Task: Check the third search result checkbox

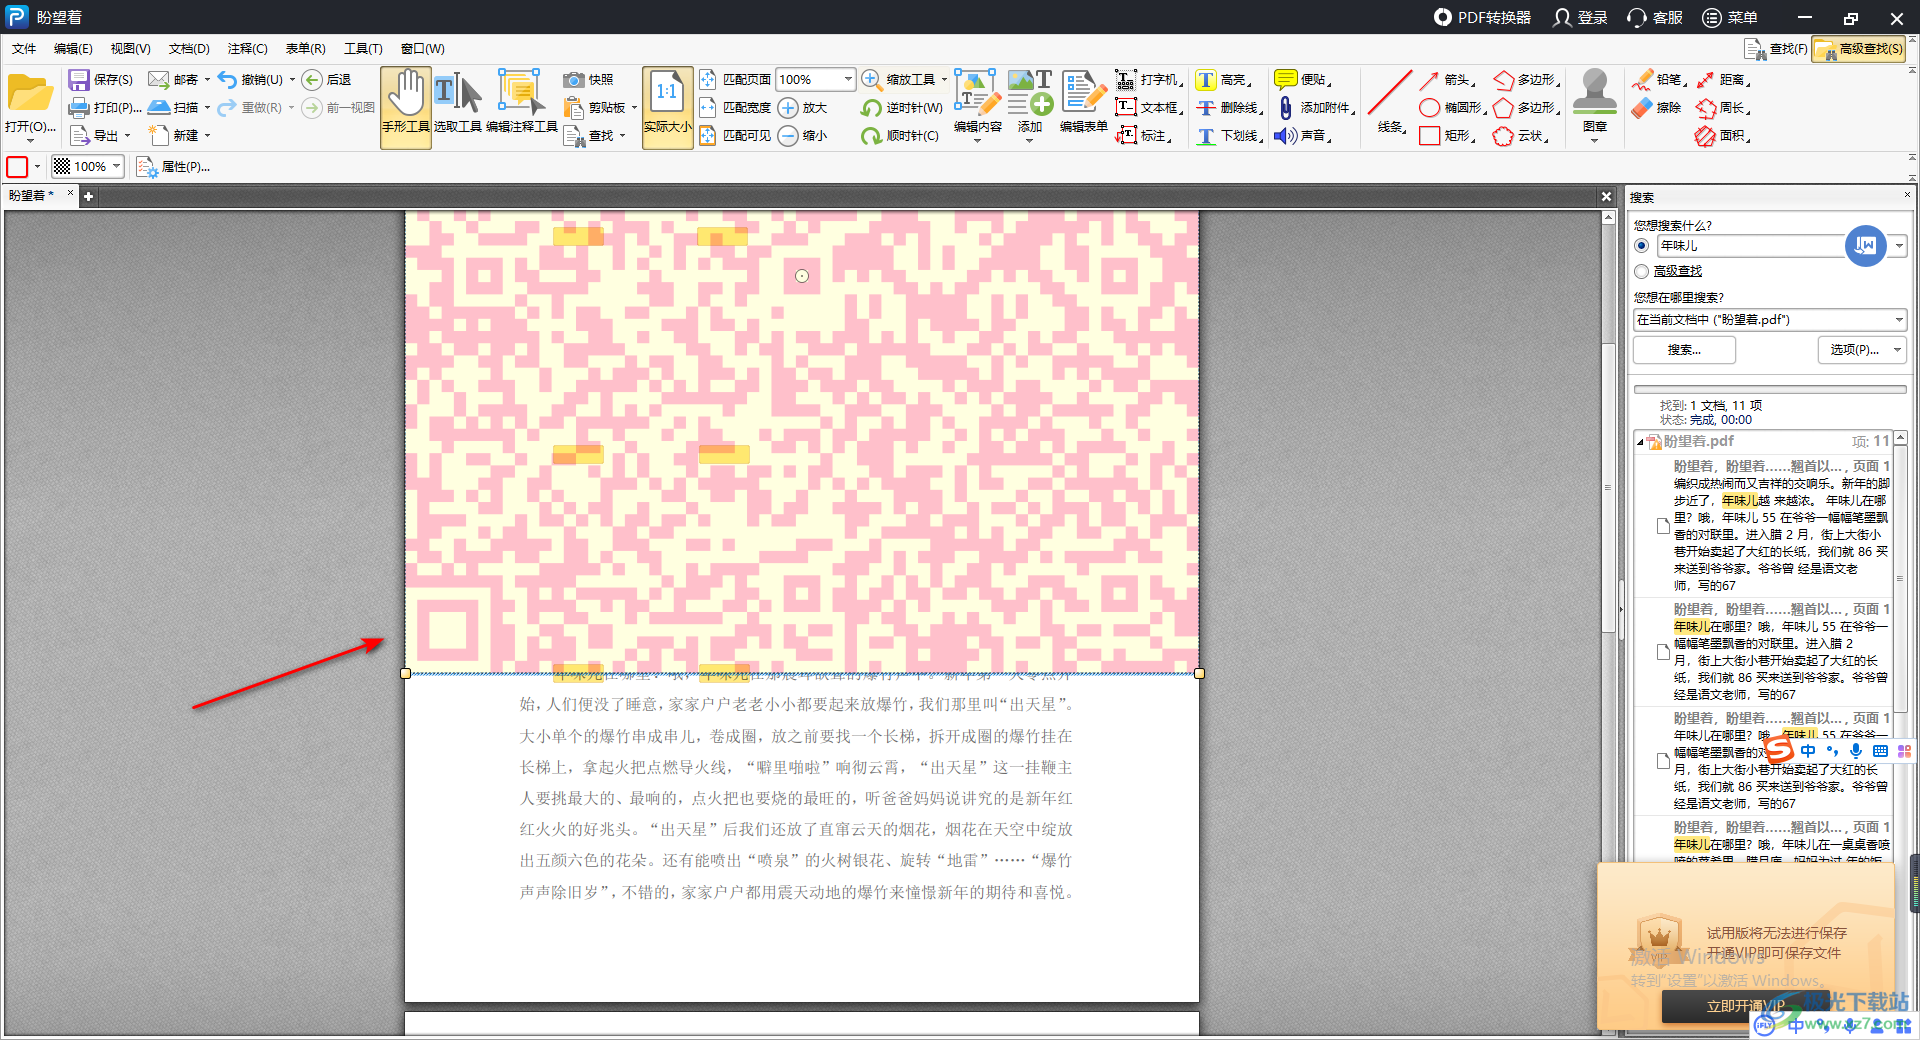Action: (1663, 761)
